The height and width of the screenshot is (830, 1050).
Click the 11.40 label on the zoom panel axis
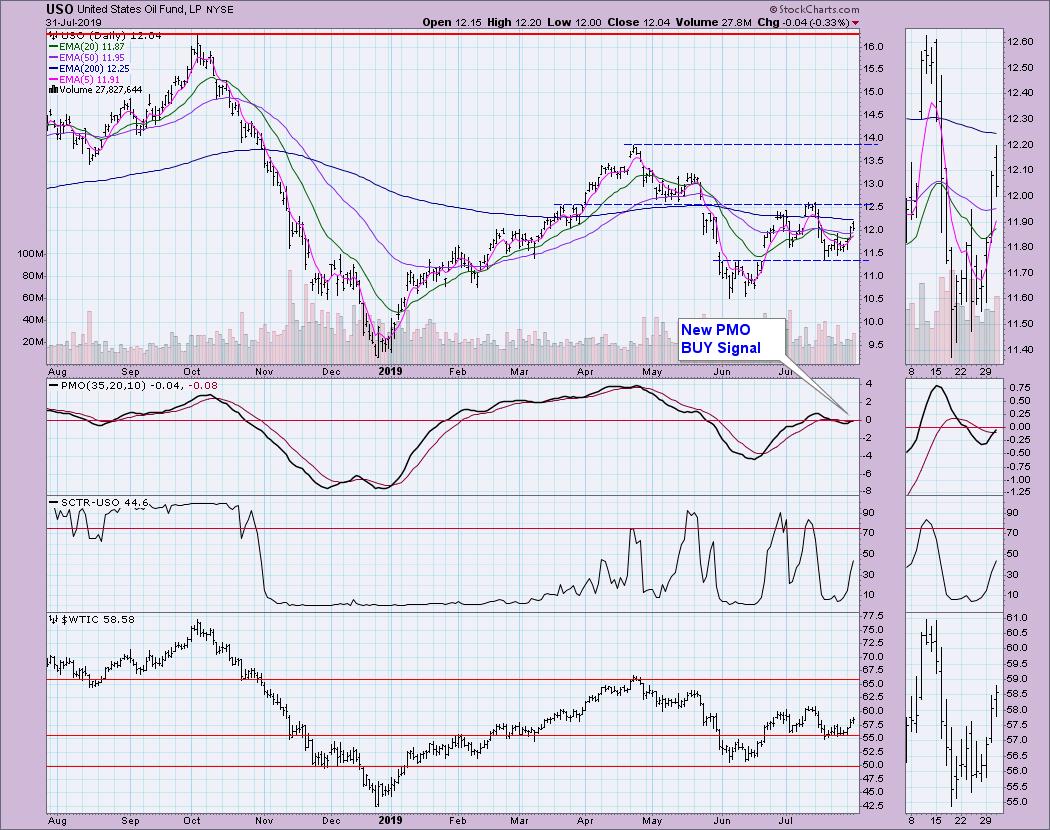[x=1020, y=350]
